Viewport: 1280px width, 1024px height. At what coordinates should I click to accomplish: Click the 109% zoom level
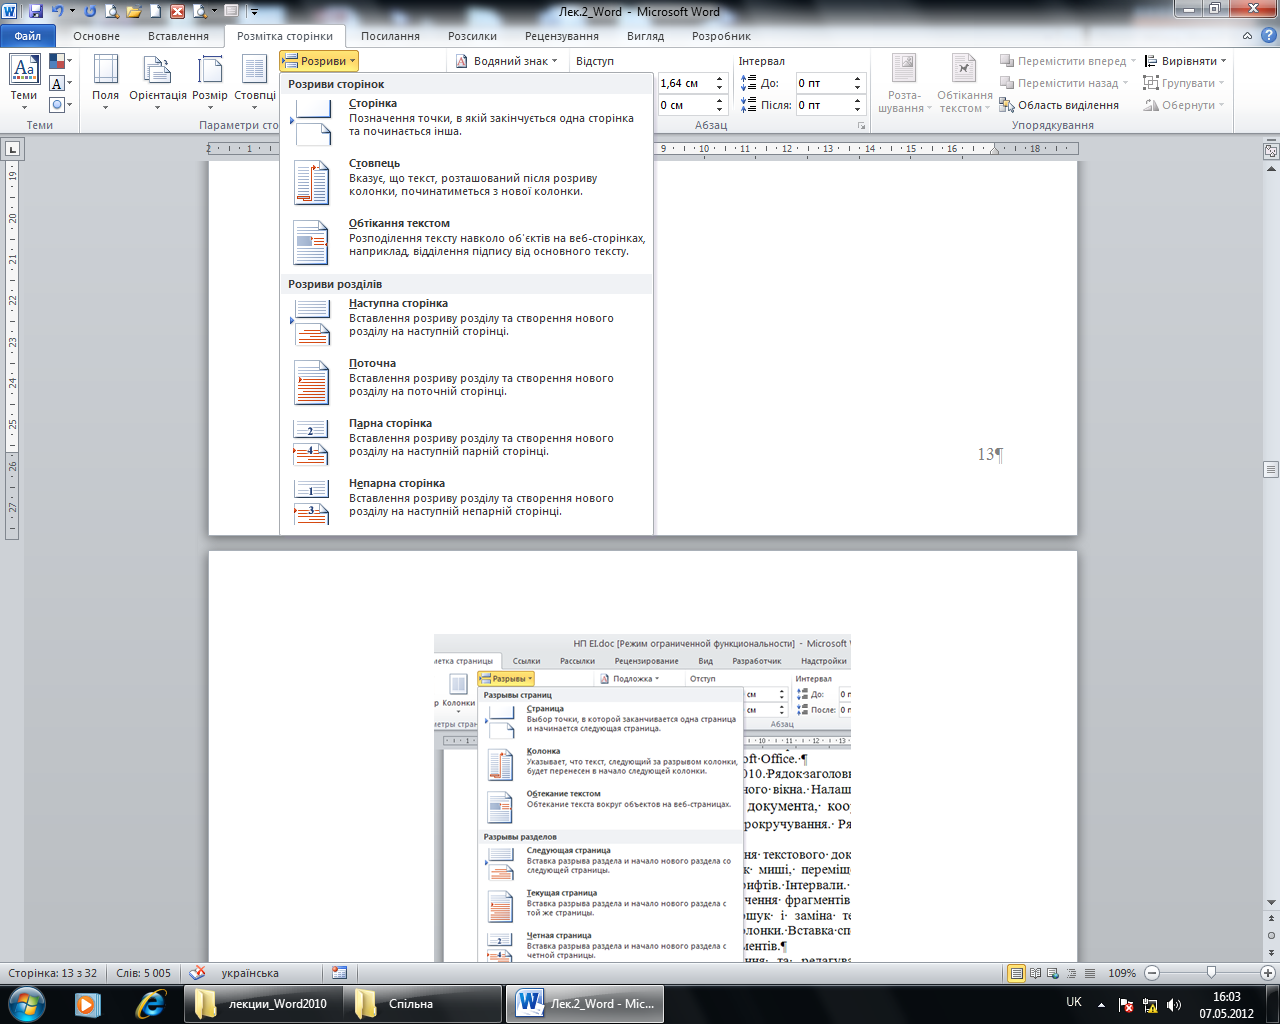(1122, 973)
